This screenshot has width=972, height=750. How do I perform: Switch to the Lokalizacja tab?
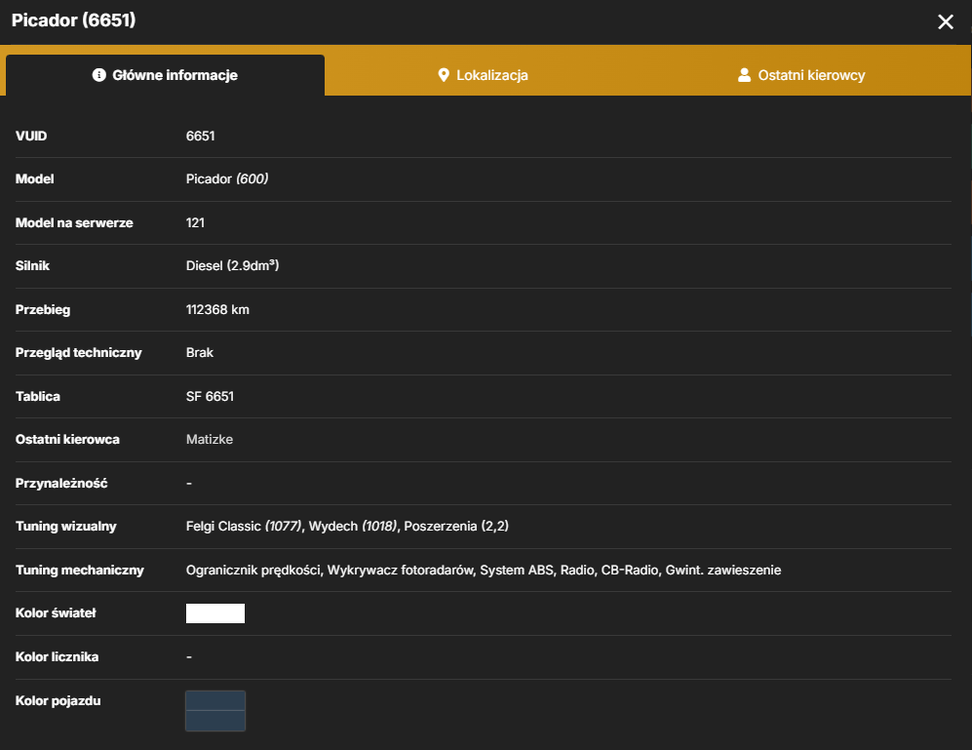pyautogui.click(x=483, y=75)
